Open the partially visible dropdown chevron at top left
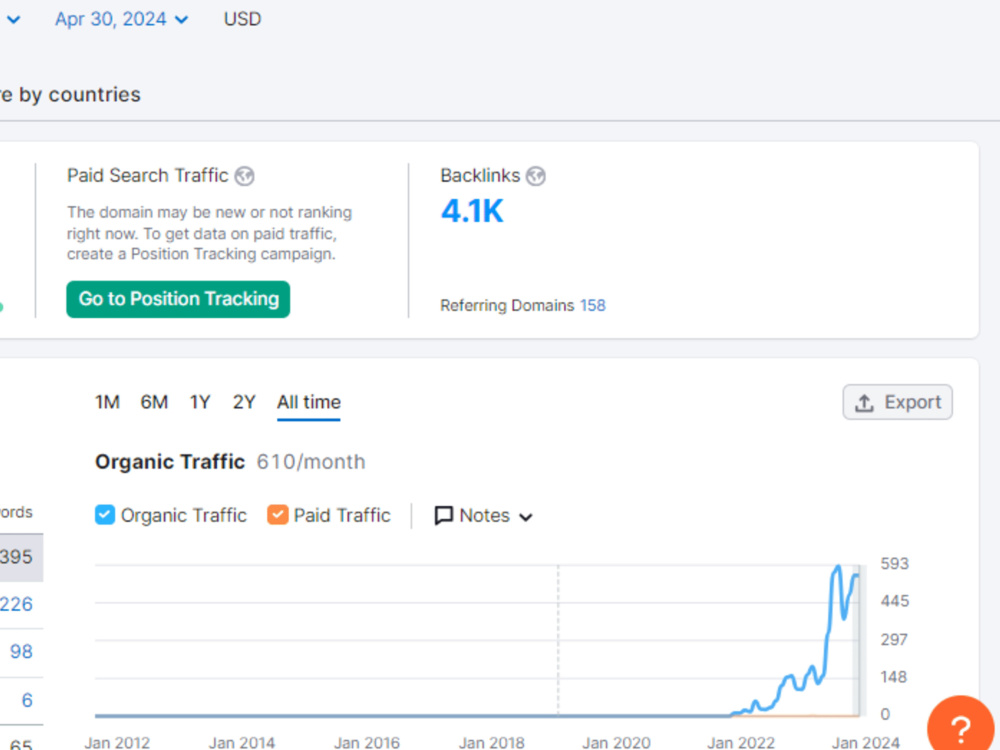The height and width of the screenshot is (750, 1000). coord(13,20)
